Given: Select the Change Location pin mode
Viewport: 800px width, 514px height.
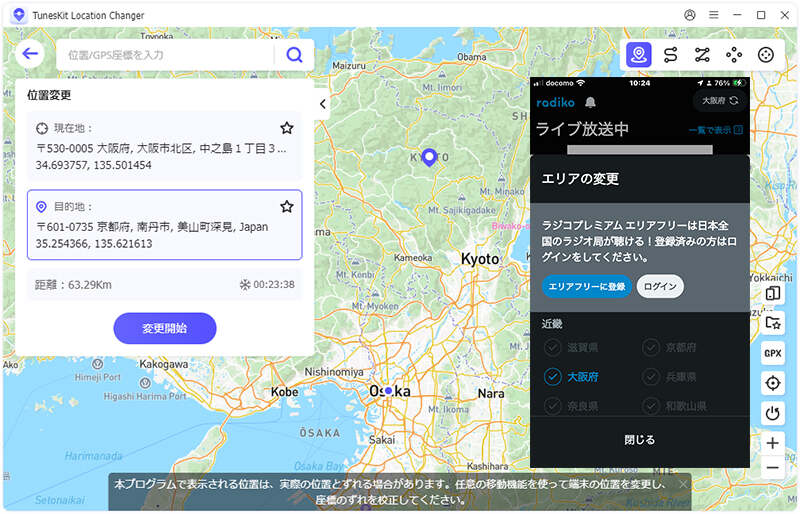Looking at the screenshot, I should click(639, 55).
